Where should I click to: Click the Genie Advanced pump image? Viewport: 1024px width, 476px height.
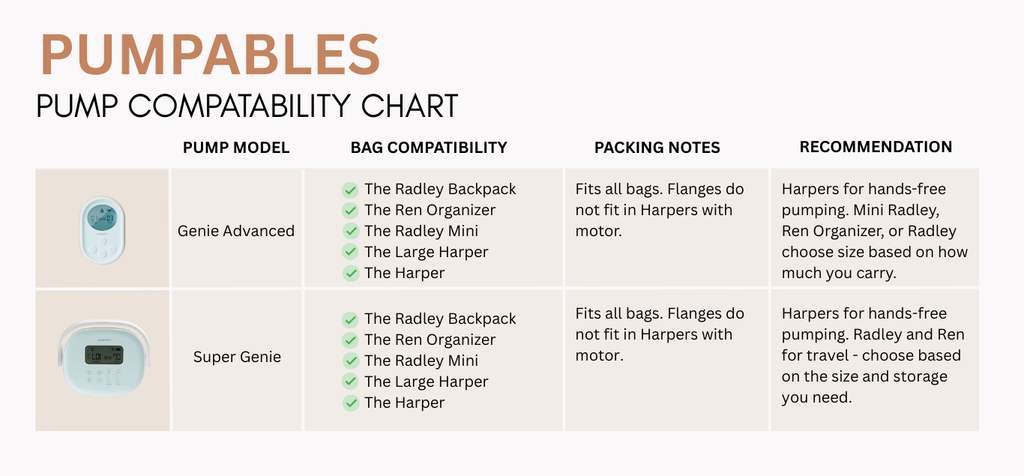coord(103,230)
